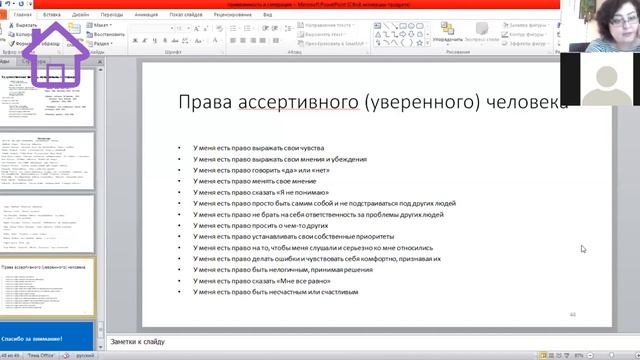Open the Показ слайдов tab
This screenshot has width=640, height=360.
coord(186,14)
